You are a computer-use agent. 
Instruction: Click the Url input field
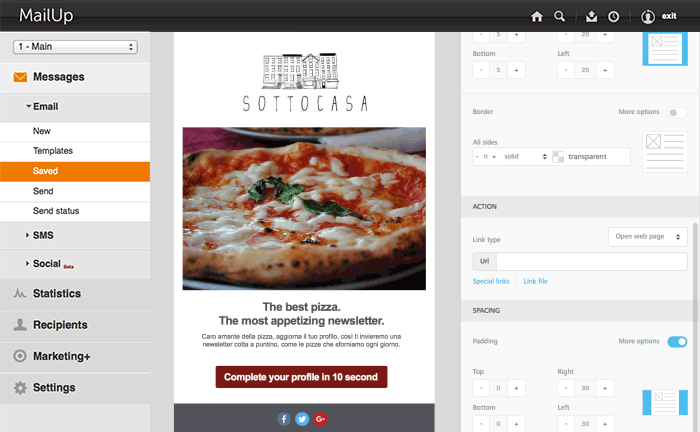(590, 261)
